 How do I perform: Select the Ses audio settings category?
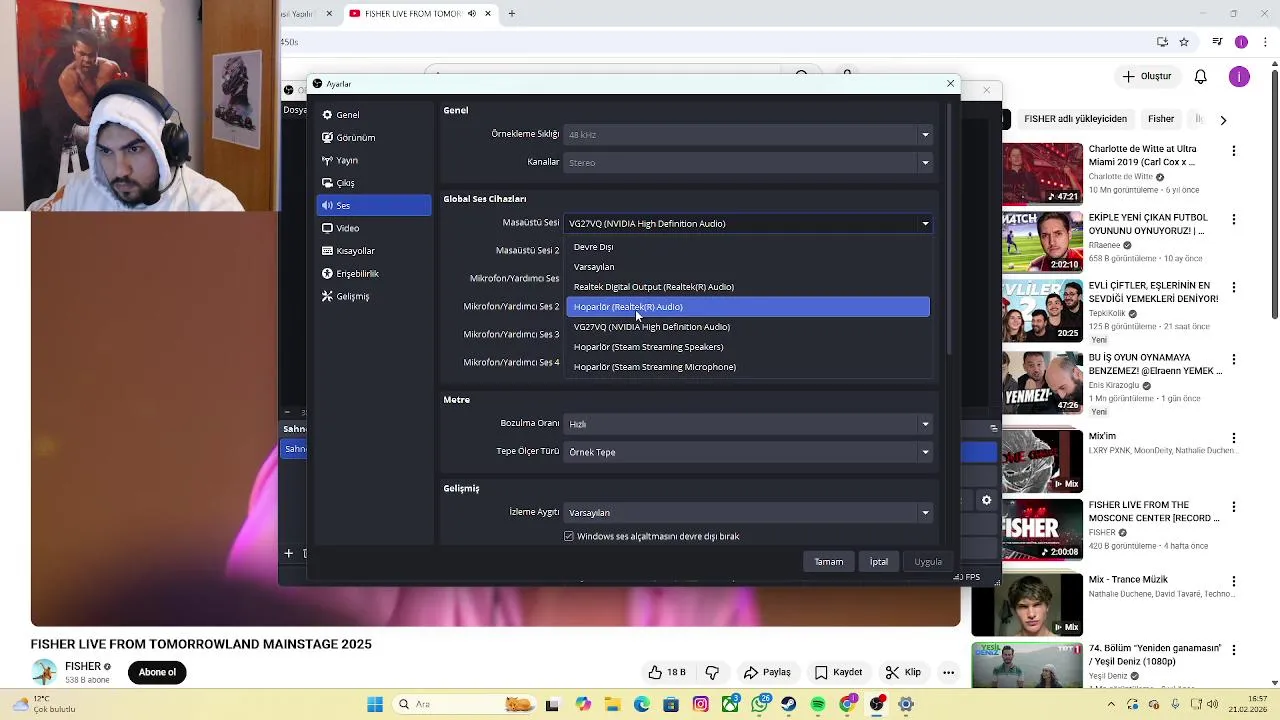(x=373, y=205)
